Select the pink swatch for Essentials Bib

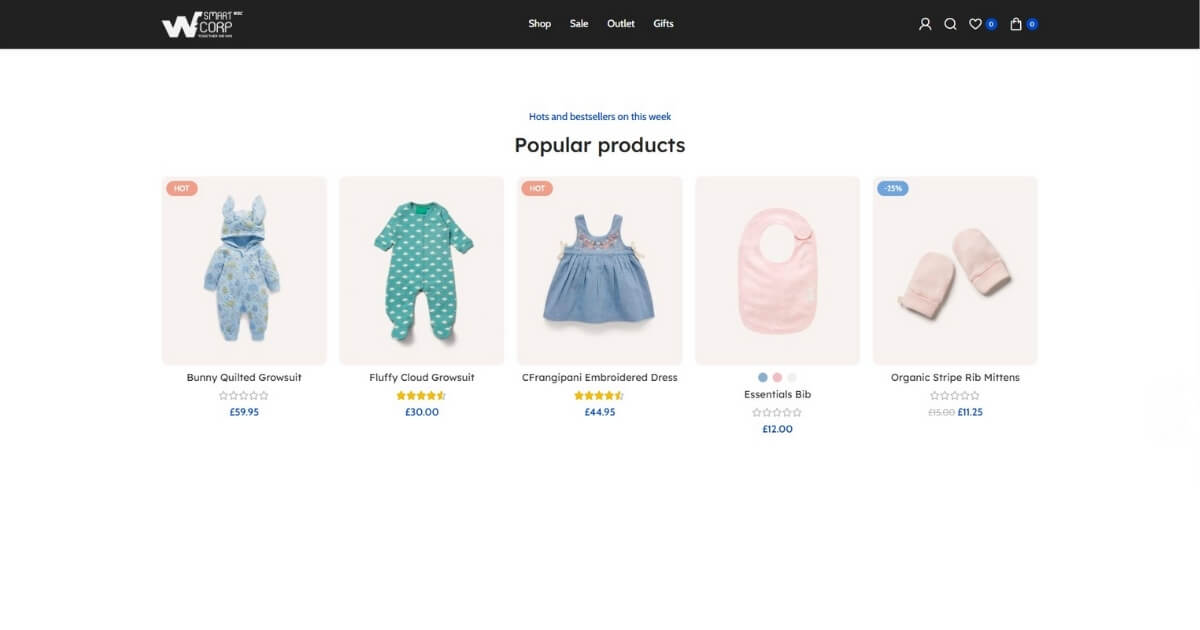pyautogui.click(x=777, y=377)
